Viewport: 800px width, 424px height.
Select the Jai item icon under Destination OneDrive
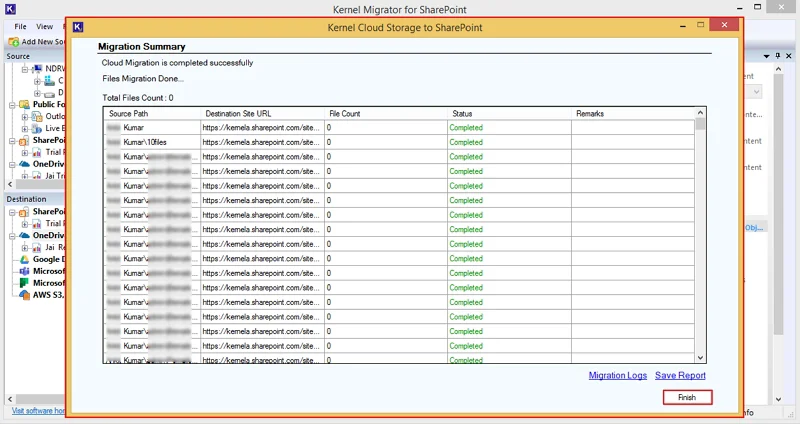37,247
